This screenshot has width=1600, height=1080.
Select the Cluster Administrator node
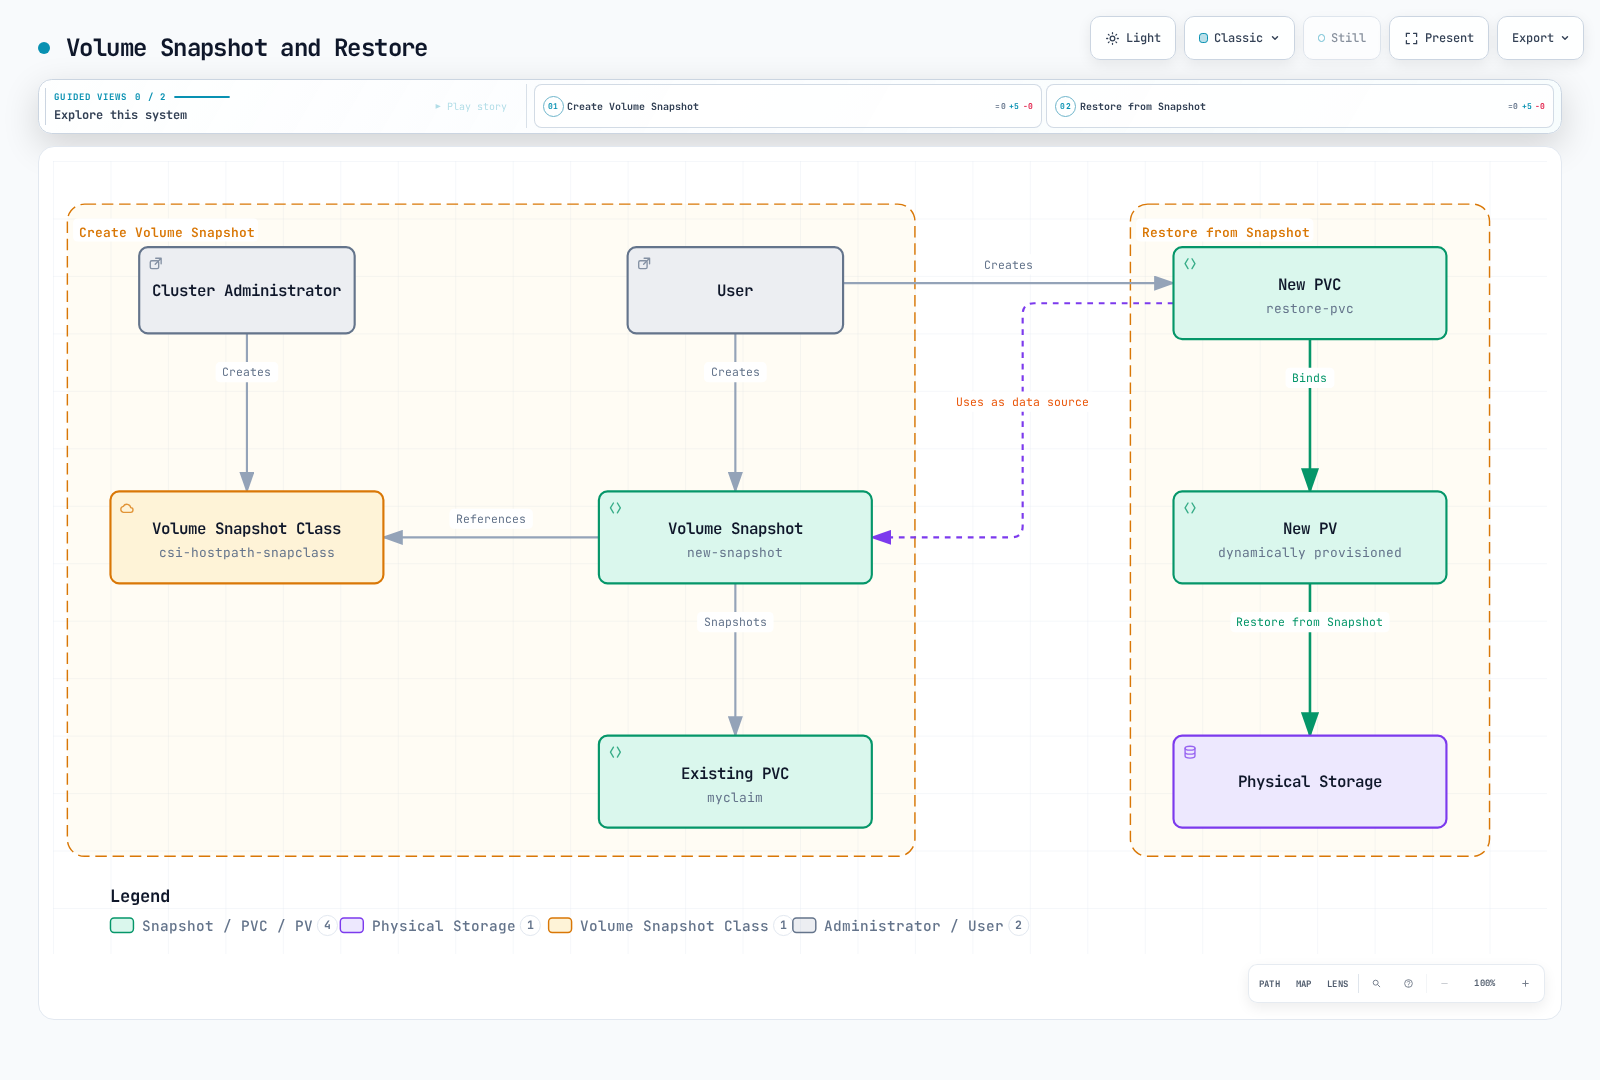pyautogui.click(x=247, y=290)
